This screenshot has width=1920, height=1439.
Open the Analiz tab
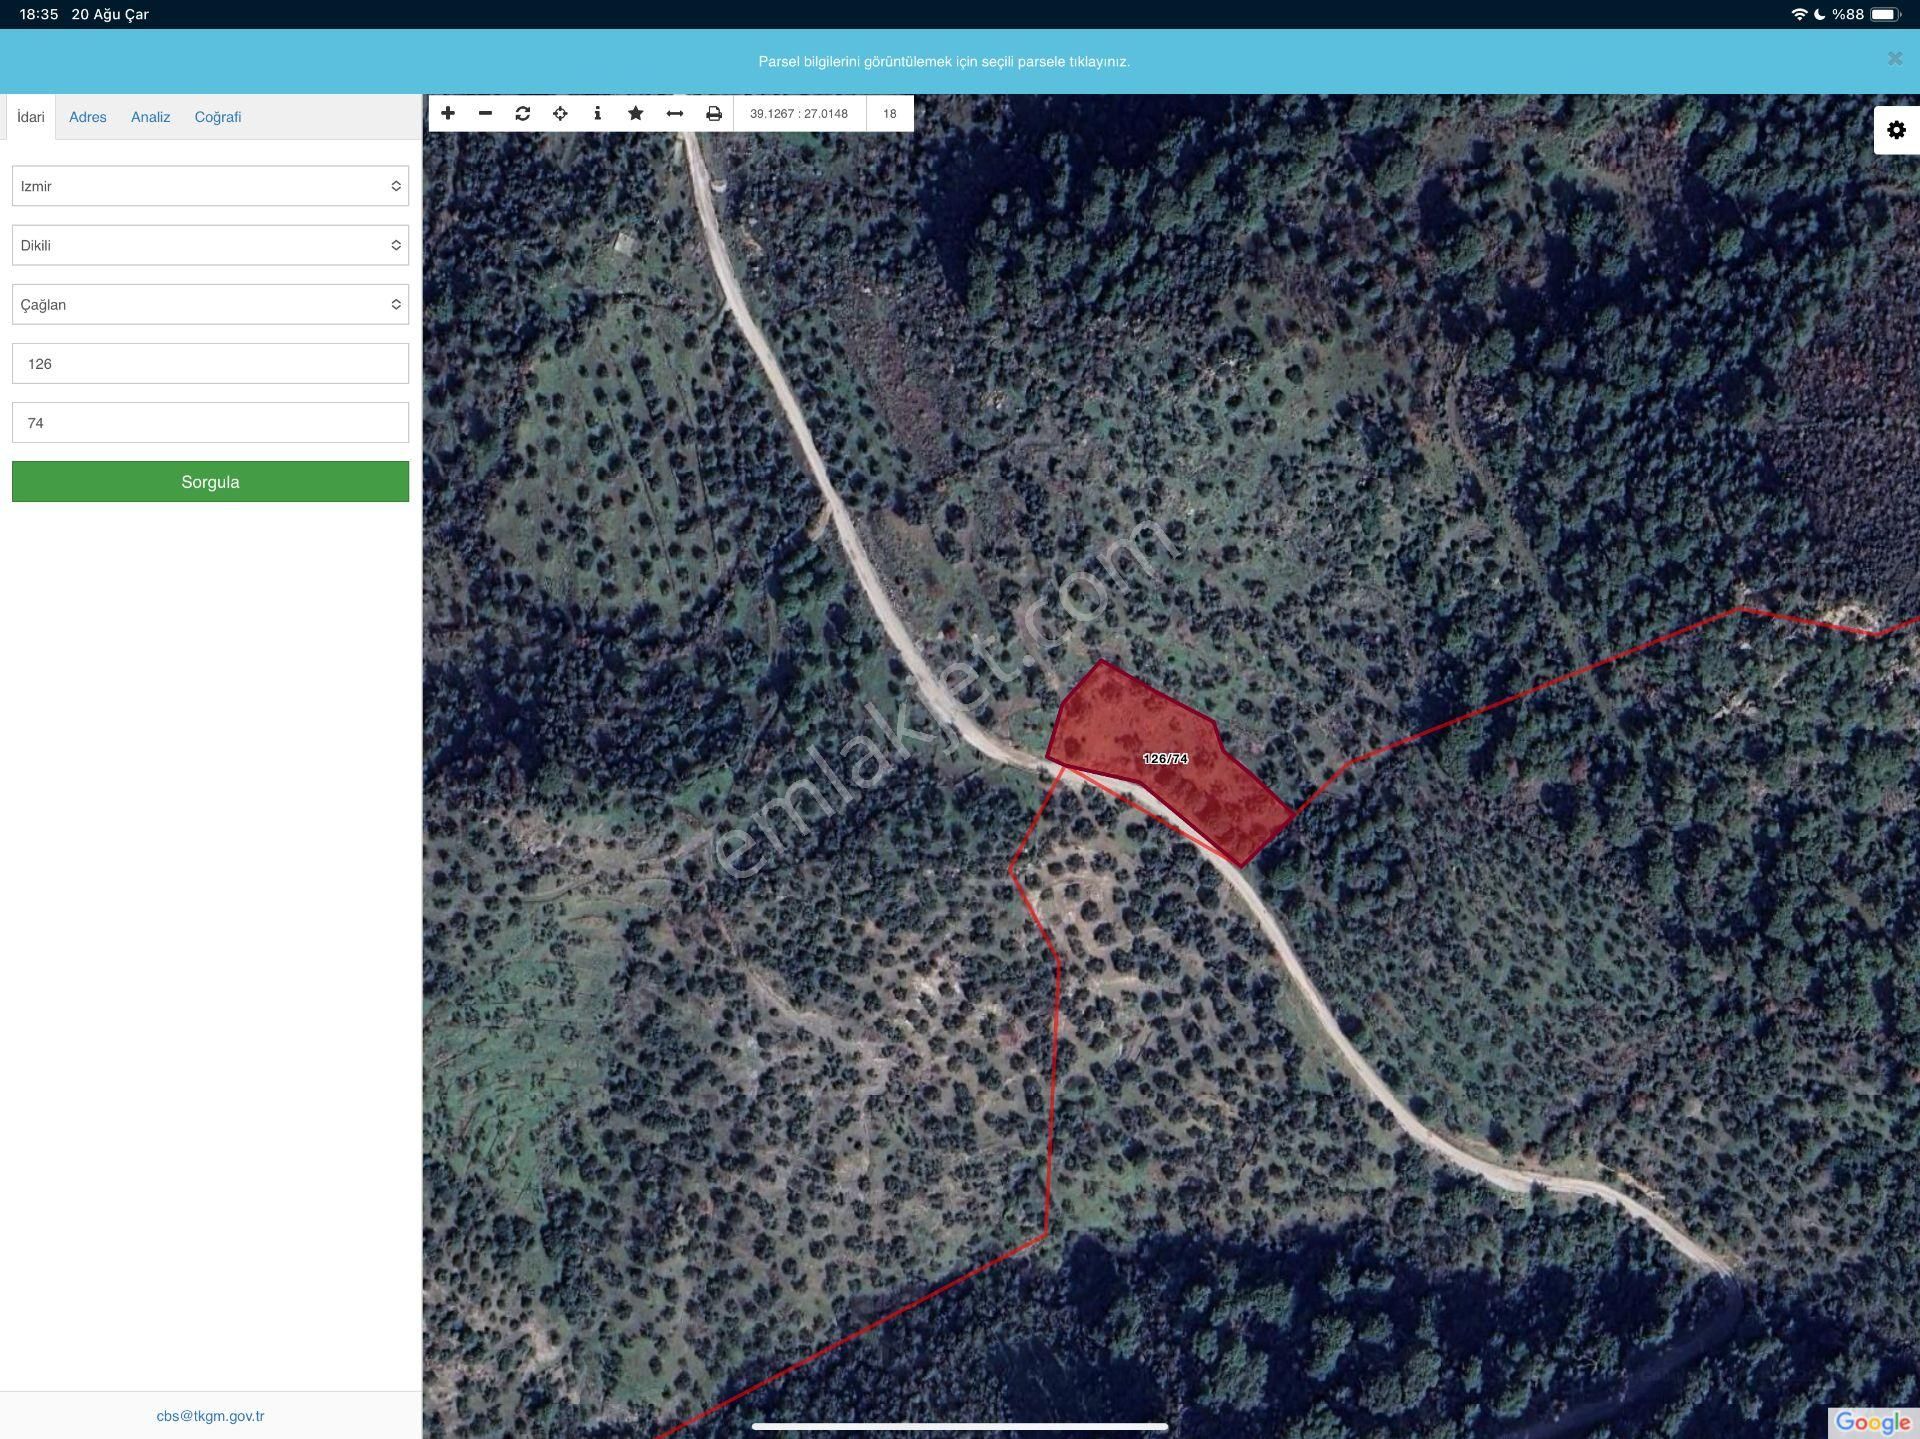pyautogui.click(x=151, y=117)
